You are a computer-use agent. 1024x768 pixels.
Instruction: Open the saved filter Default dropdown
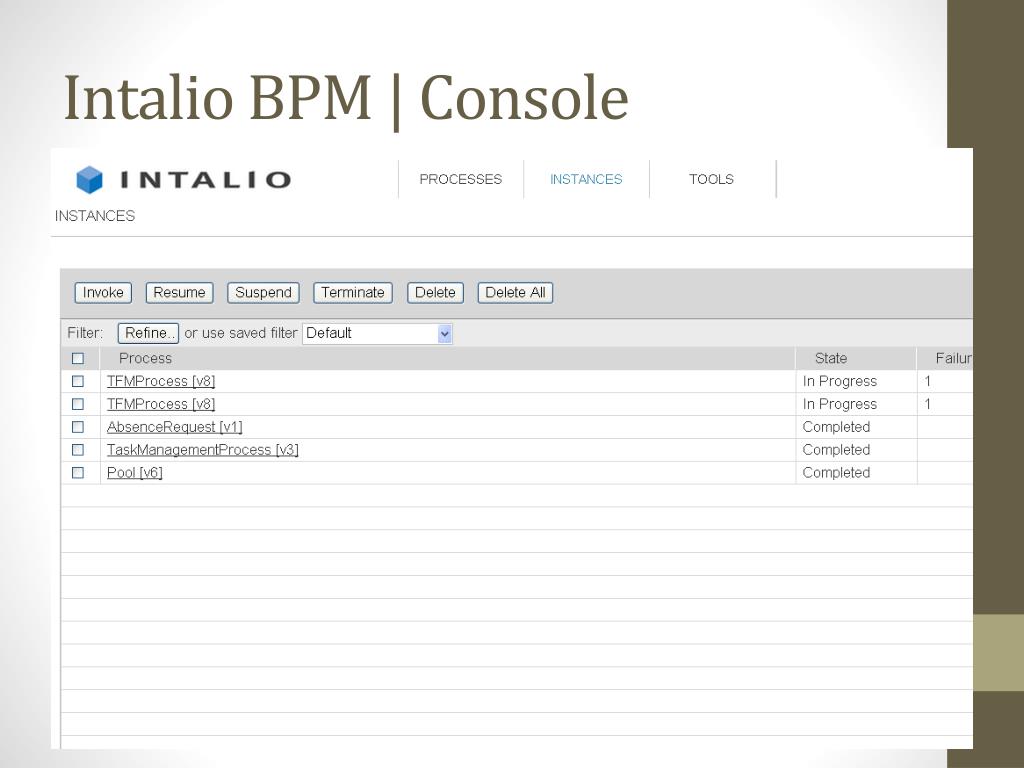point(377,333)
